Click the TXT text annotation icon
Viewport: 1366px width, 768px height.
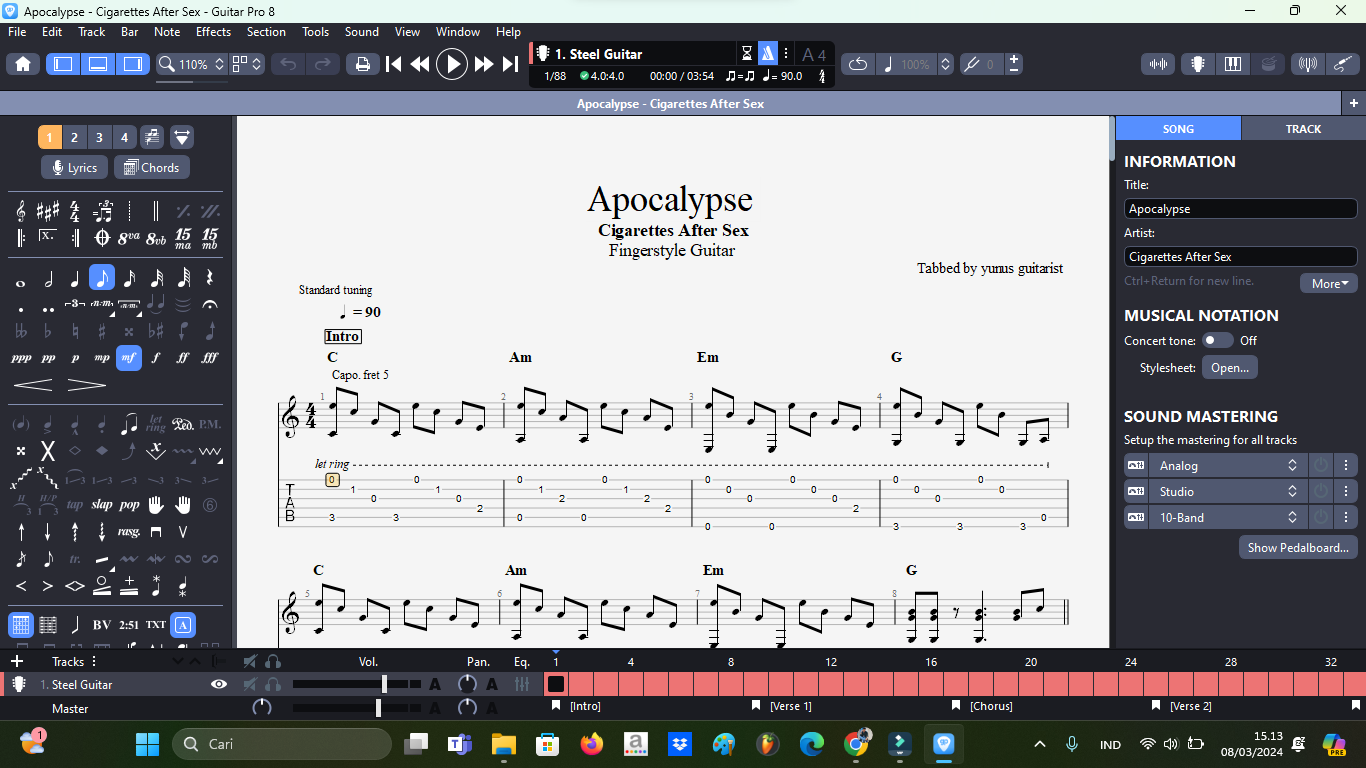pyautogui.click(x=156, y=625)
